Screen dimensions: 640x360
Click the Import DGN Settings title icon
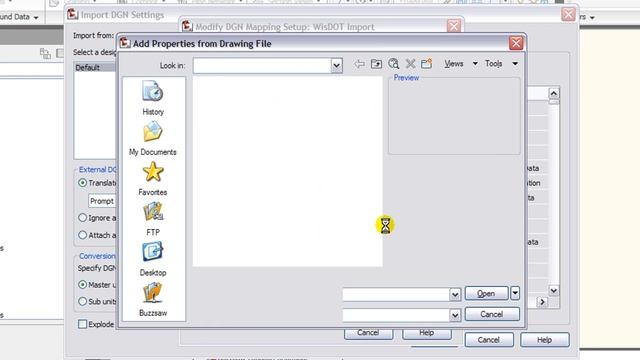click(73, 14)
